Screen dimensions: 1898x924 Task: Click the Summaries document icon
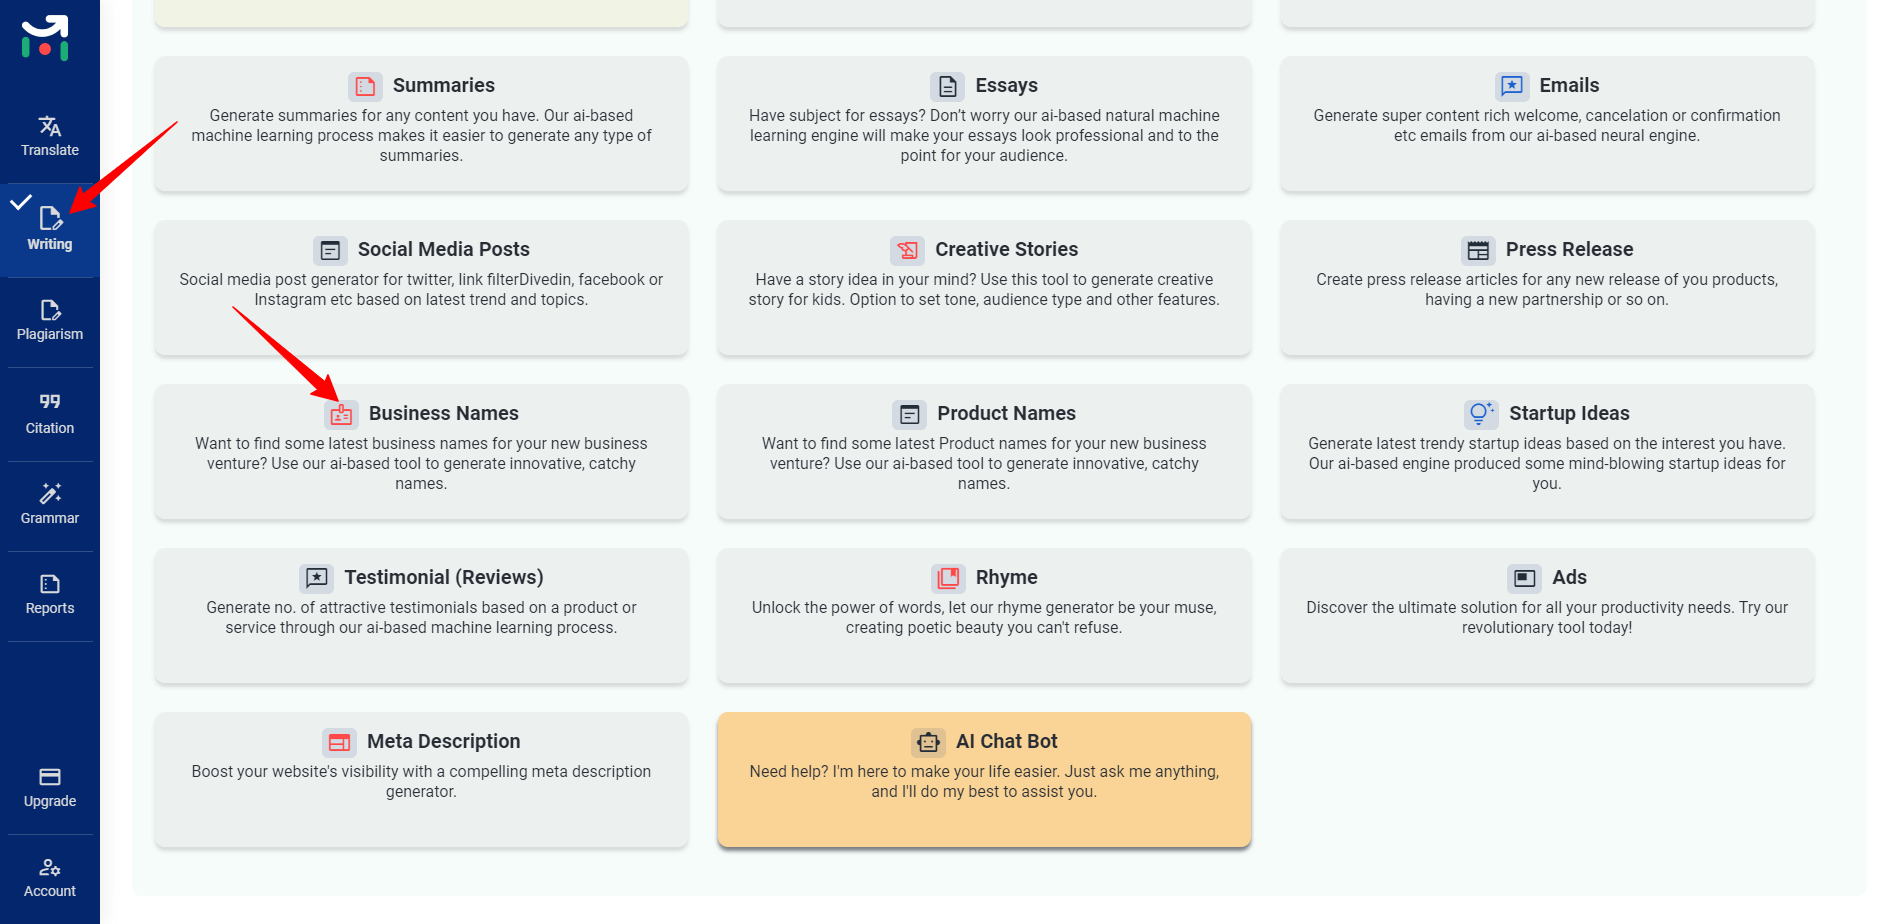coord(365,86)
